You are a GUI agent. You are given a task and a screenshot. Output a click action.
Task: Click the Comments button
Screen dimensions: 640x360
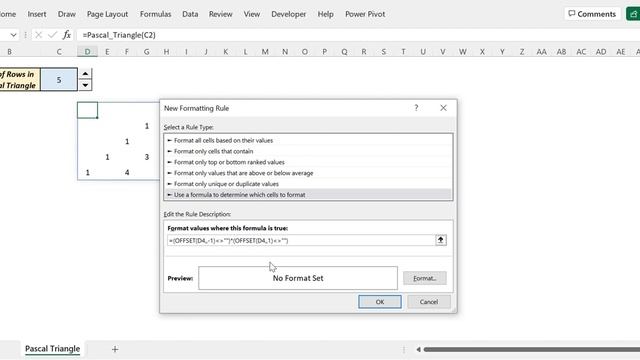[592, 14]
